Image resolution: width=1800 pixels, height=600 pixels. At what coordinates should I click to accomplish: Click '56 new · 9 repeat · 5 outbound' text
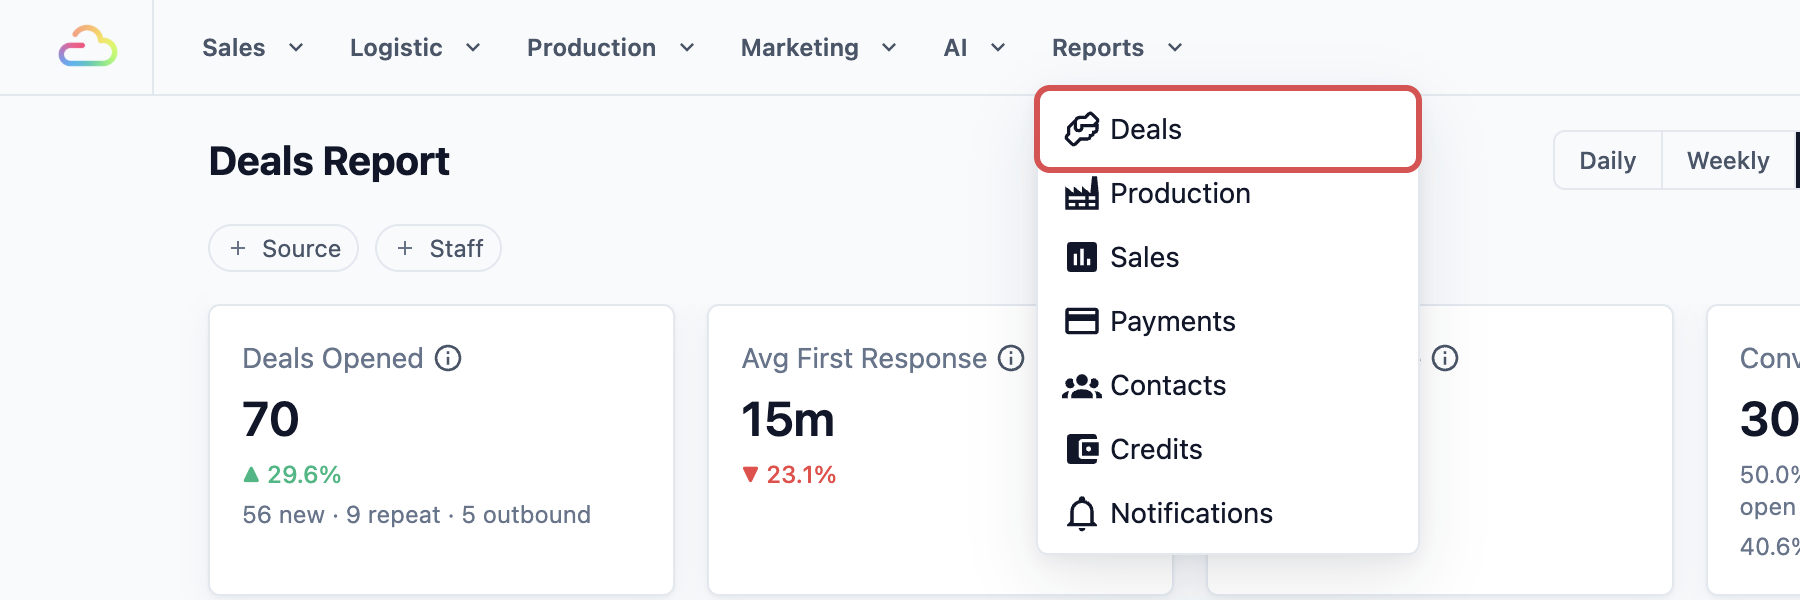pos(417,514)
